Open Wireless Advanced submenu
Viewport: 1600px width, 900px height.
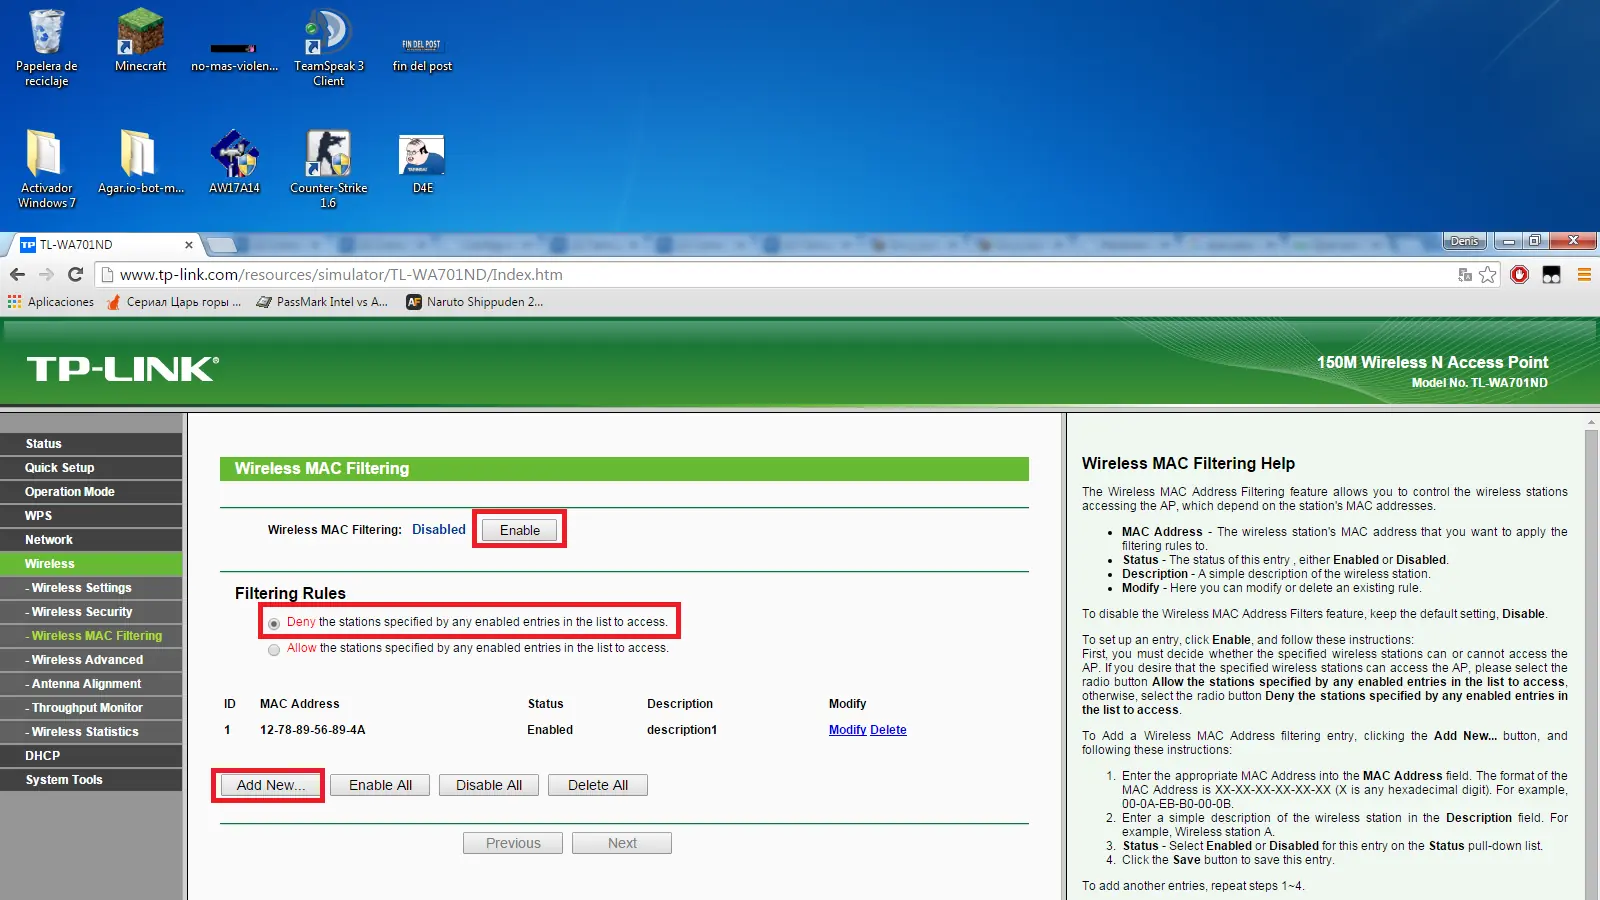coord(91,660)
